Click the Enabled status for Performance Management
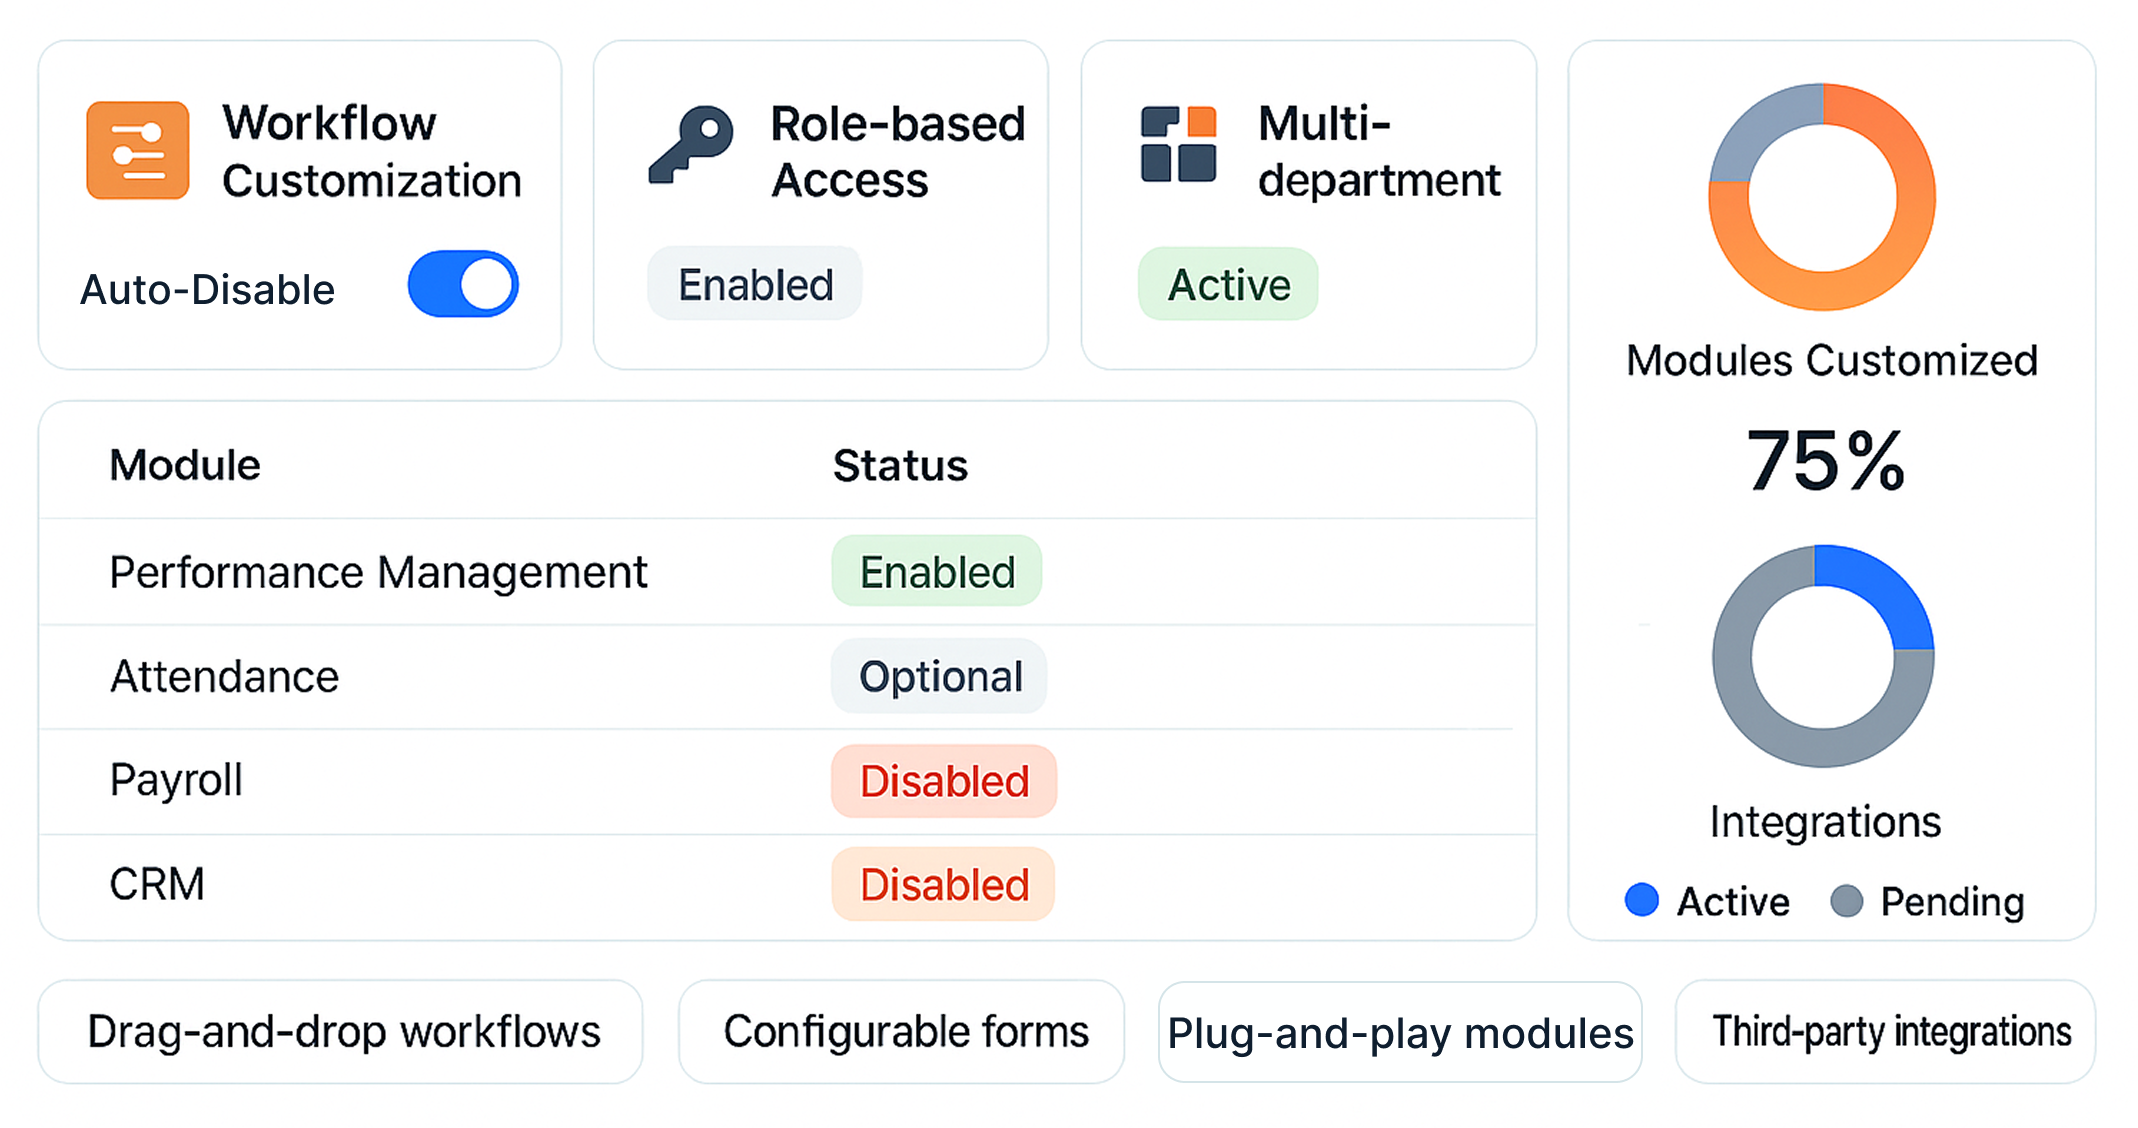 pos(937,572)
